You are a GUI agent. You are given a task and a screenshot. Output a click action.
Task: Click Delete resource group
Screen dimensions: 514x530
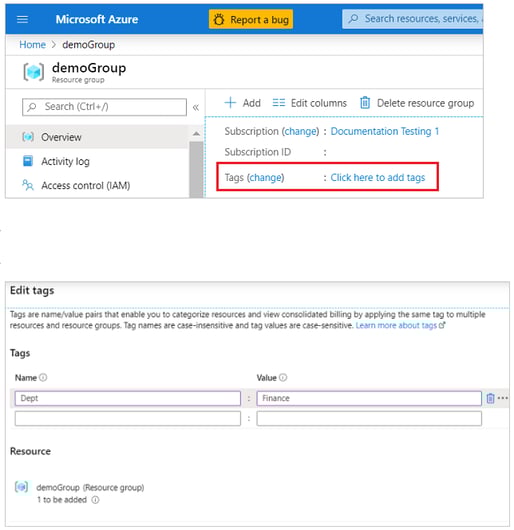pos(417,103)
